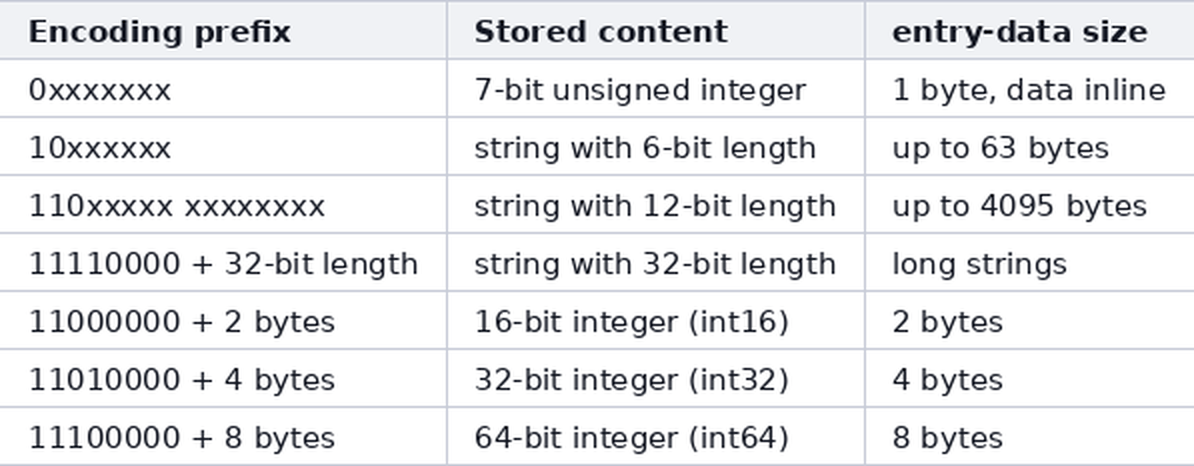The width and height of the screenshot is (1194, 466).
Task: Click the entry-data size column header
Action: tap(1030, 30)
